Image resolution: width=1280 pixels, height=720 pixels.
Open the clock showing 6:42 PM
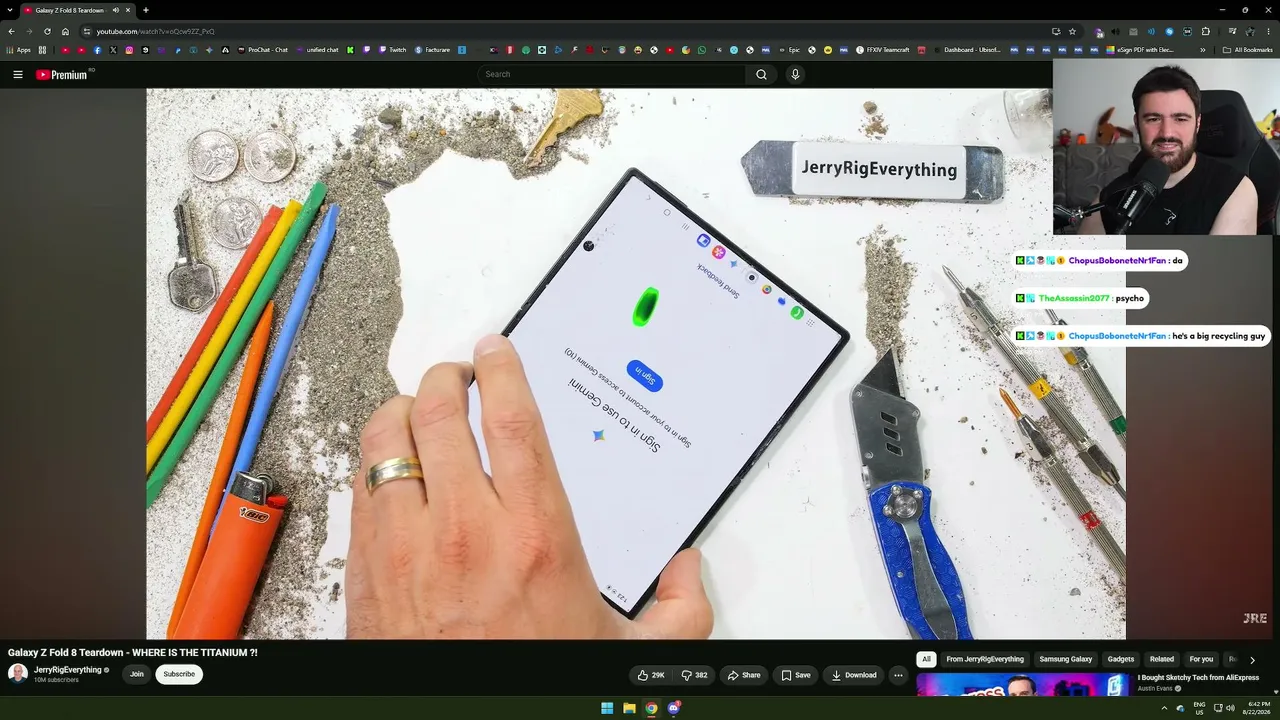(1255, 708)
